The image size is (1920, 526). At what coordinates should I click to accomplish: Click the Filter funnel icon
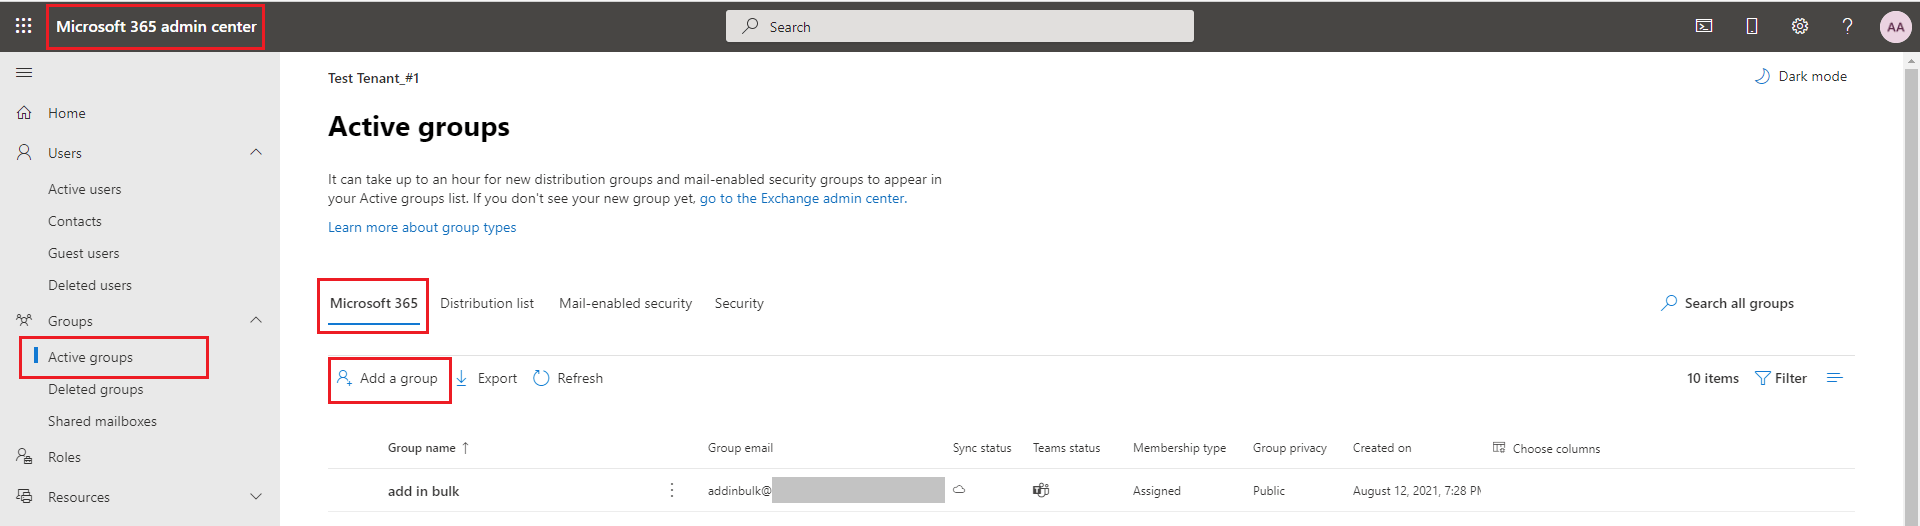pos(1763,378)
